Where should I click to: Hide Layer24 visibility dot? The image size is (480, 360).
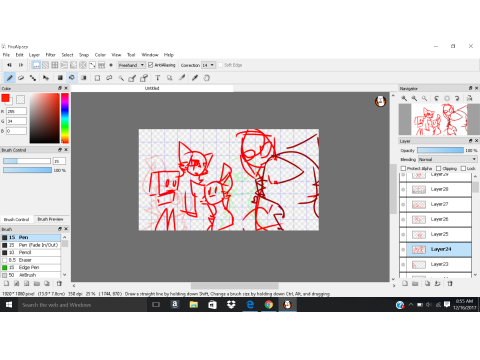click(x=403, y=249)
